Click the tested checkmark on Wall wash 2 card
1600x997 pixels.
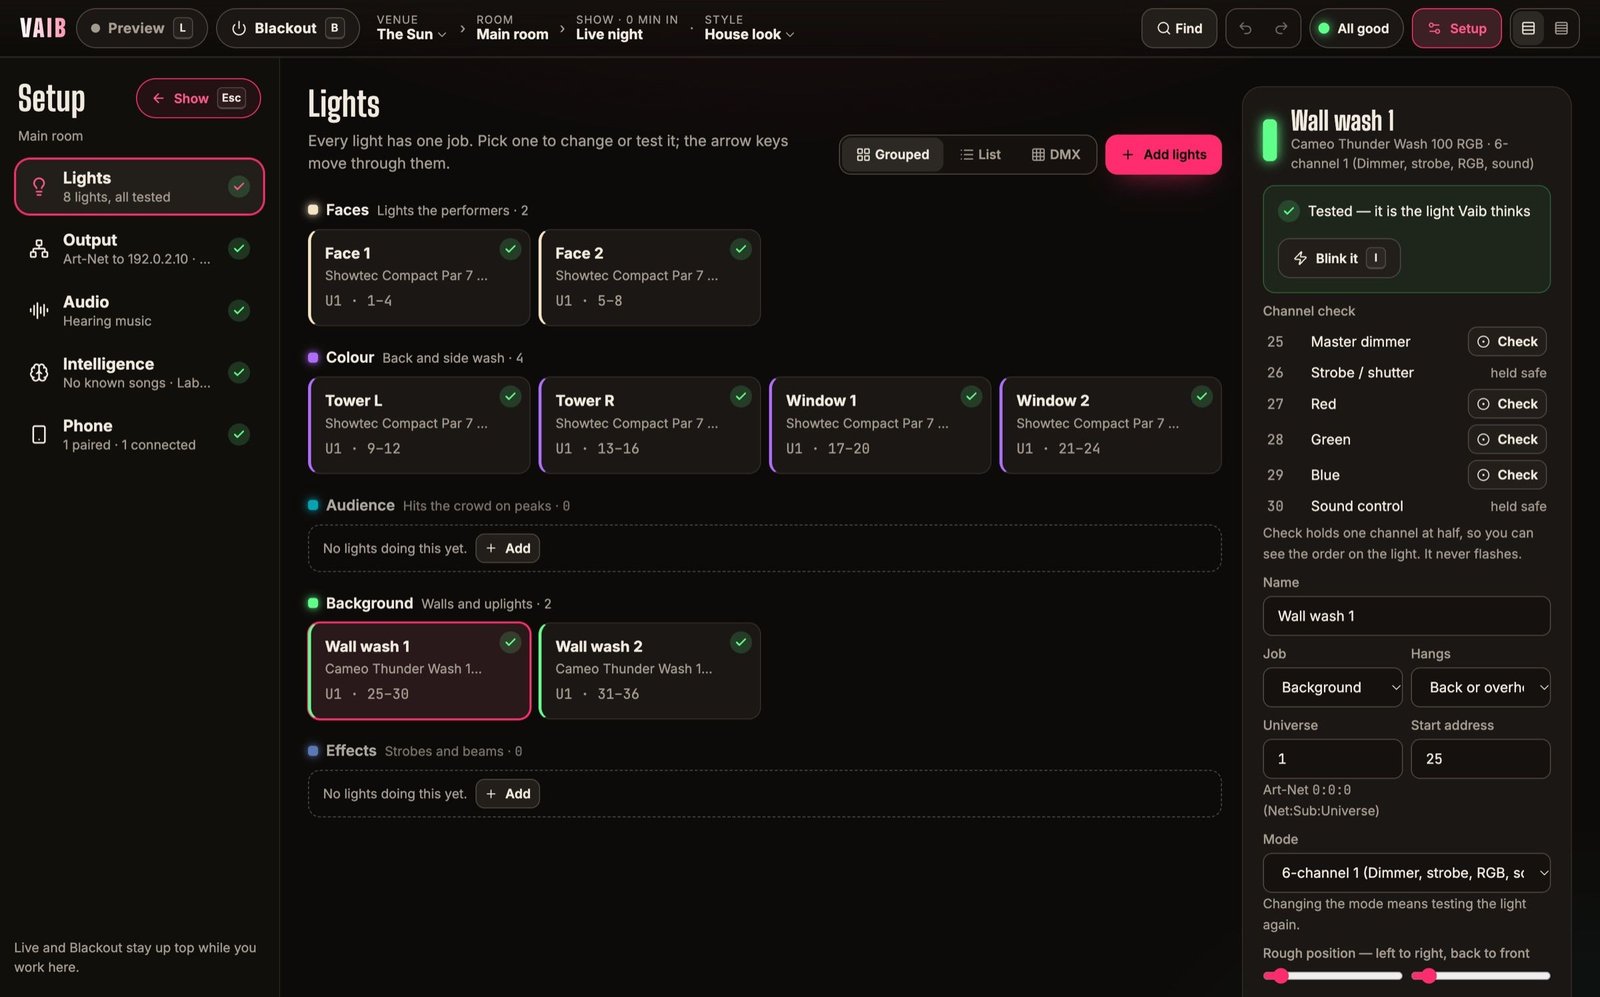pos(740,642)
